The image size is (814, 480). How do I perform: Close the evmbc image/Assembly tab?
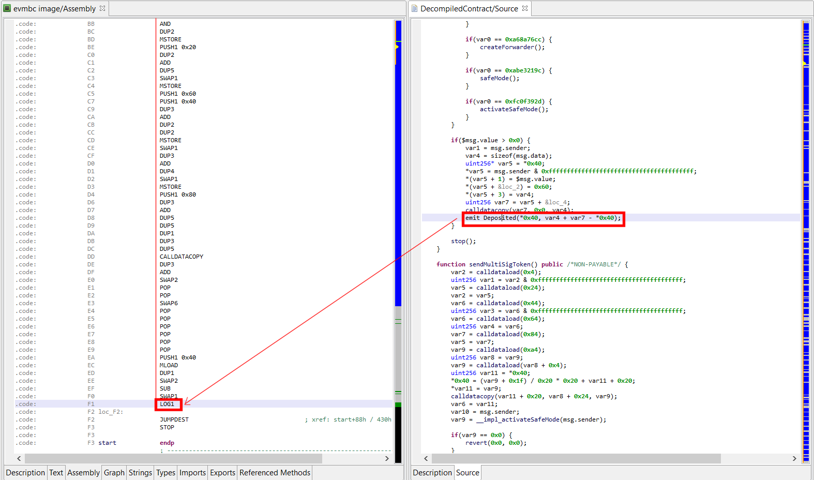102,8
